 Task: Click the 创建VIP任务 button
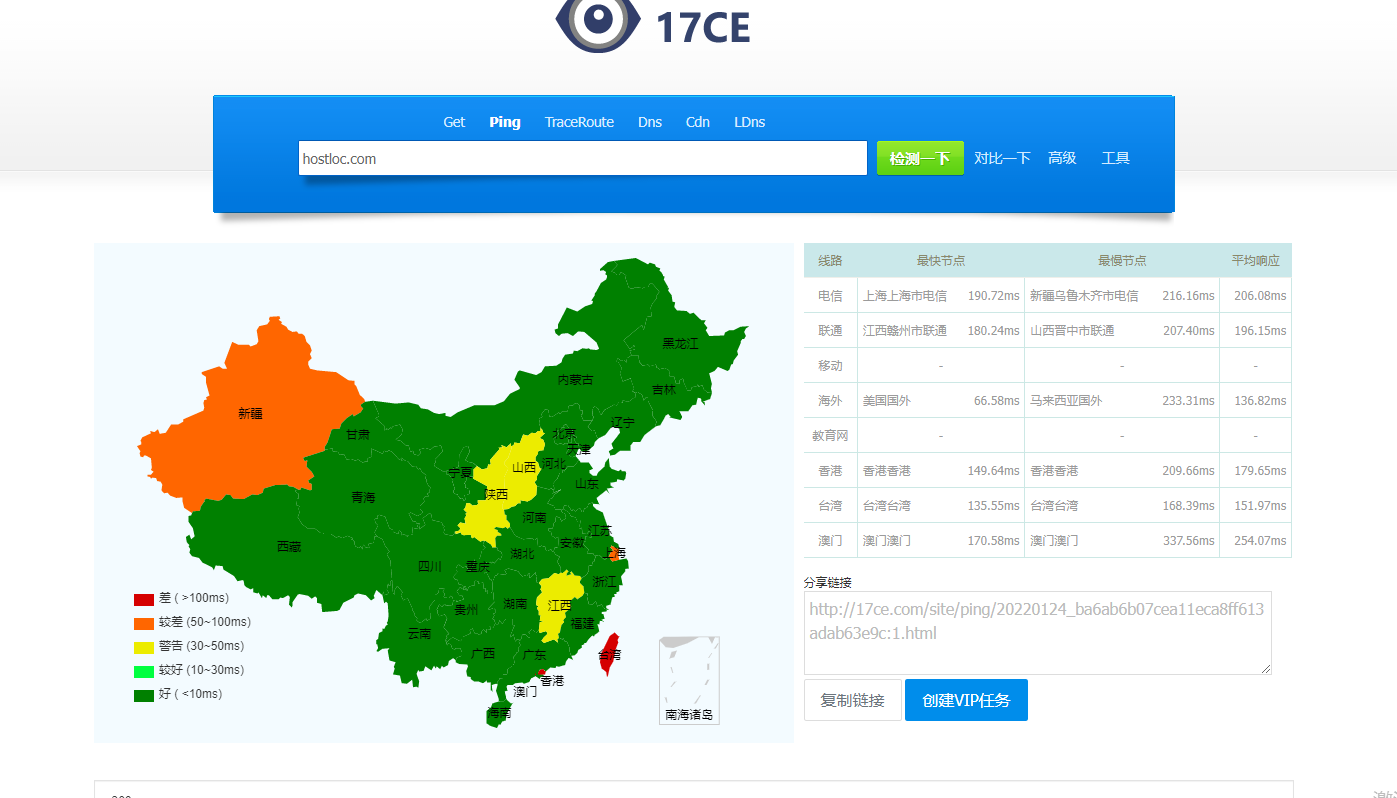[x=966, y=700]
